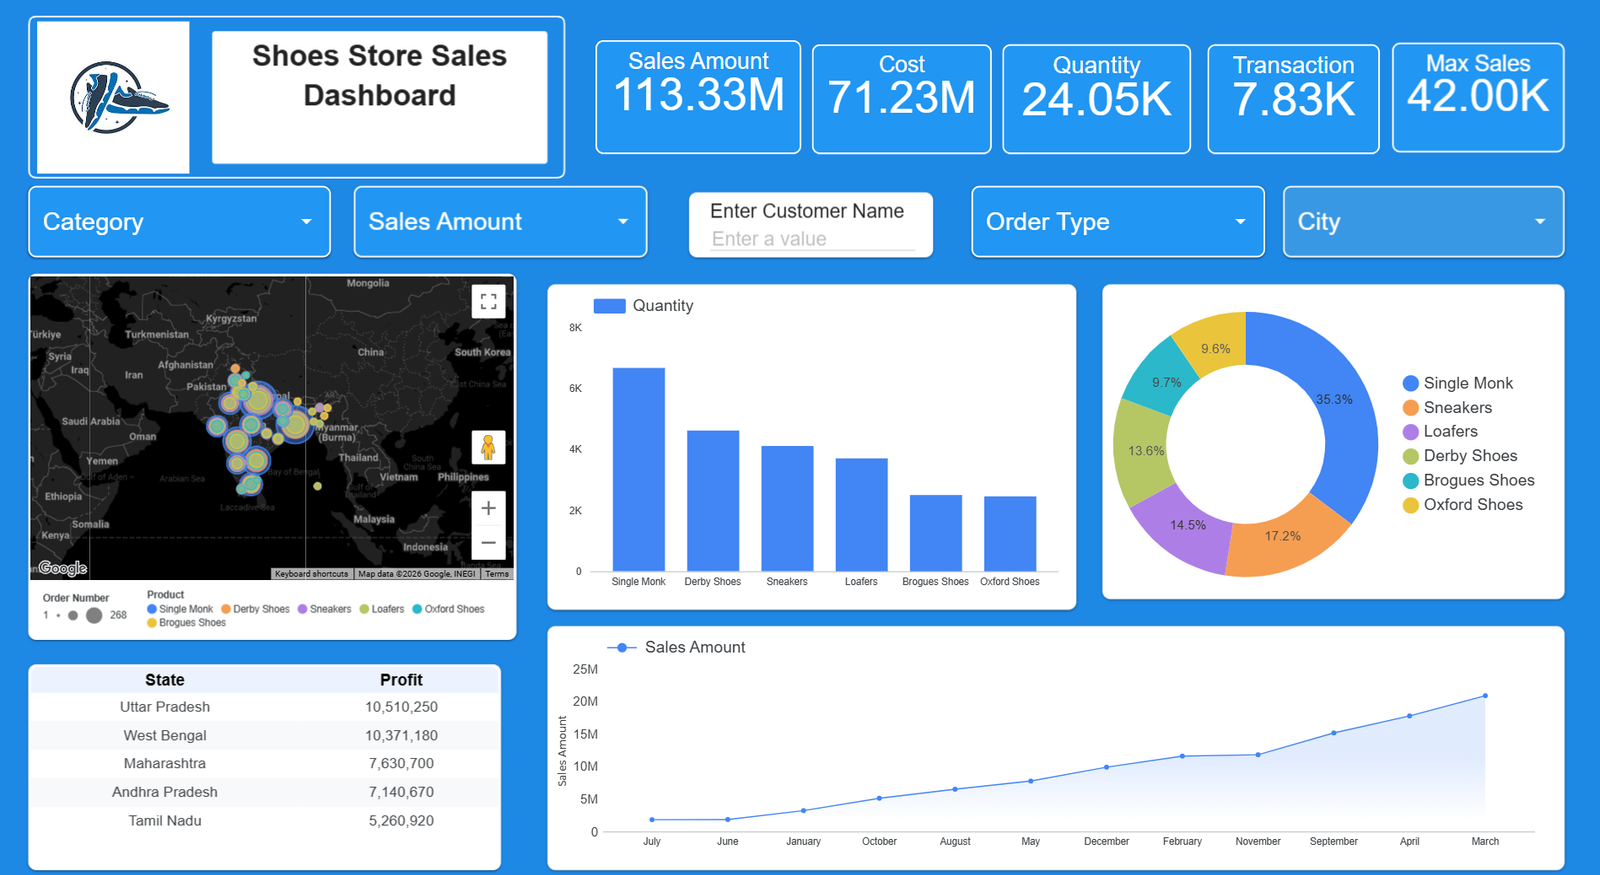Expand the Sales Amount filter dropdown

pyautogui.click(x=500, y=222)
